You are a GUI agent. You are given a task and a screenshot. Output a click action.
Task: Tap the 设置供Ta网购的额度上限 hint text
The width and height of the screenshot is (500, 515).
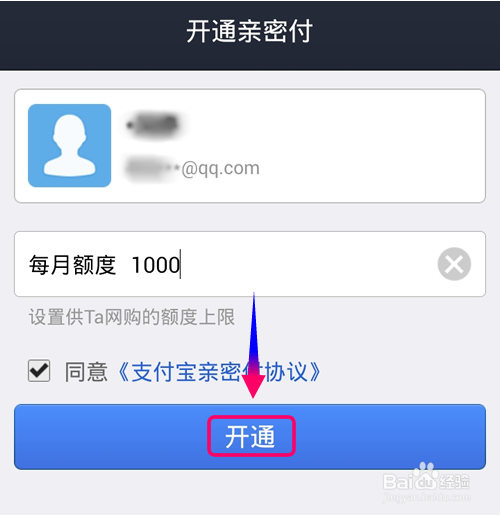click(x=132, y=317)
